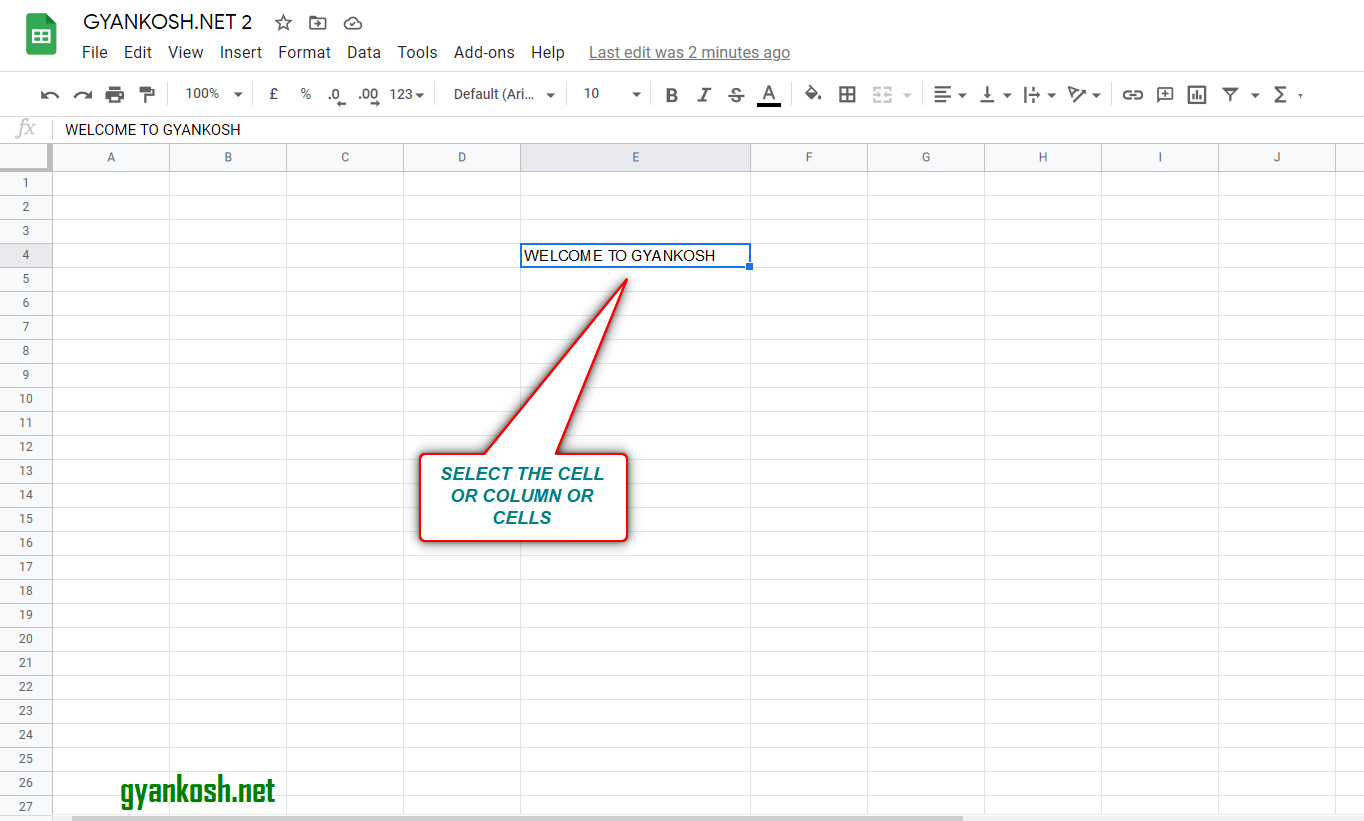This screenshot has height=821, width=1364.
Task: Insert a comment with the plus-bubble icon
Action: coord(1165,95)
